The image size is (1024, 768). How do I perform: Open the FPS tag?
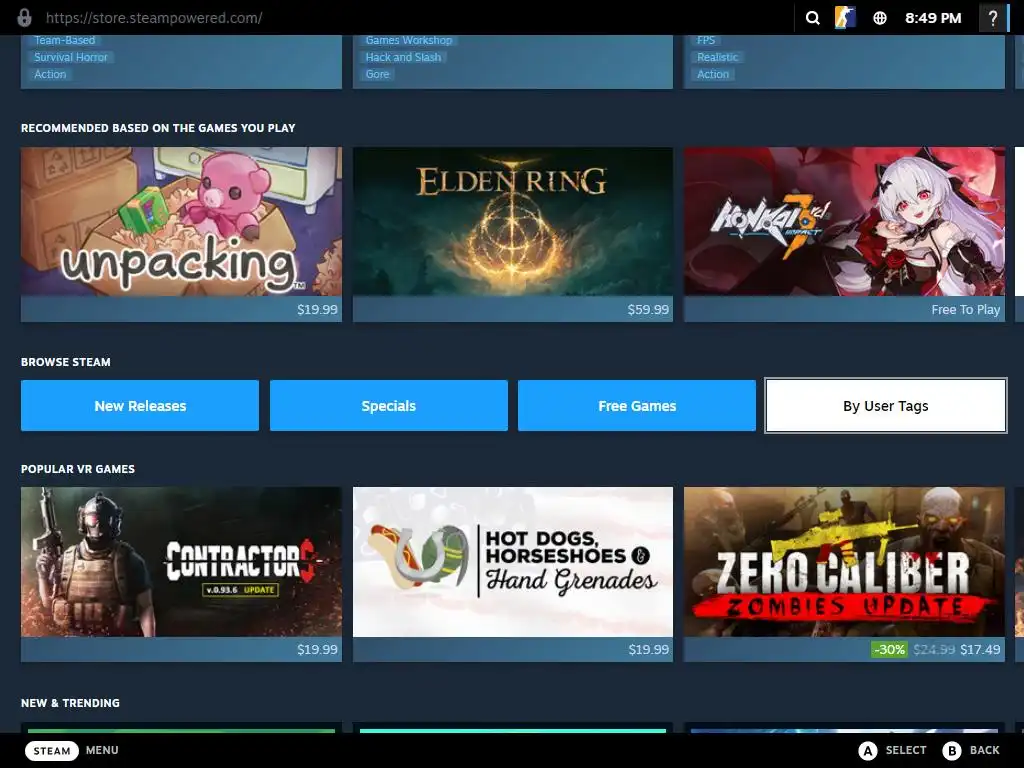[706, 40]
